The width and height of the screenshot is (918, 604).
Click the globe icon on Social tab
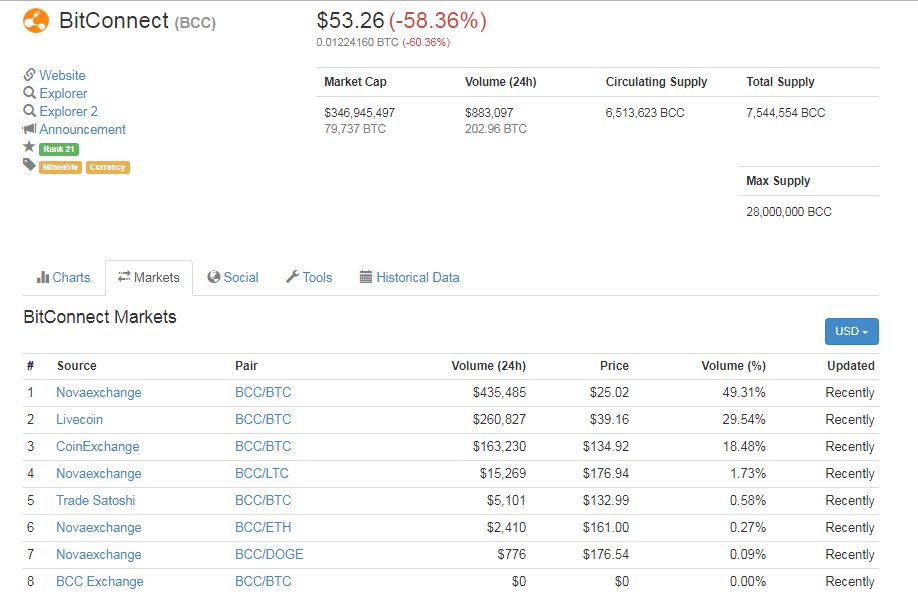click(x=214, y=277)
